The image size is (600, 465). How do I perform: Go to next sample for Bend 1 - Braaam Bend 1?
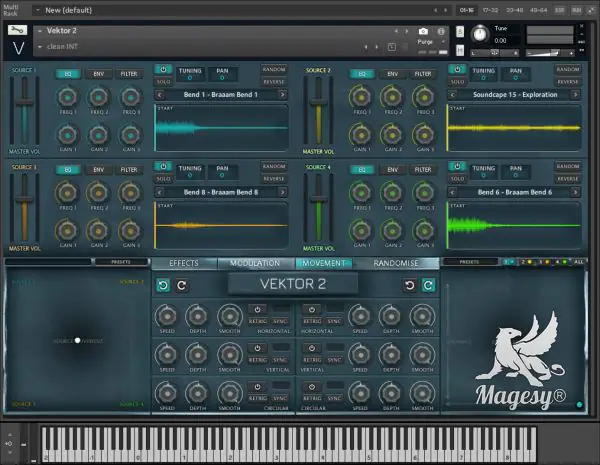(282, 95)
